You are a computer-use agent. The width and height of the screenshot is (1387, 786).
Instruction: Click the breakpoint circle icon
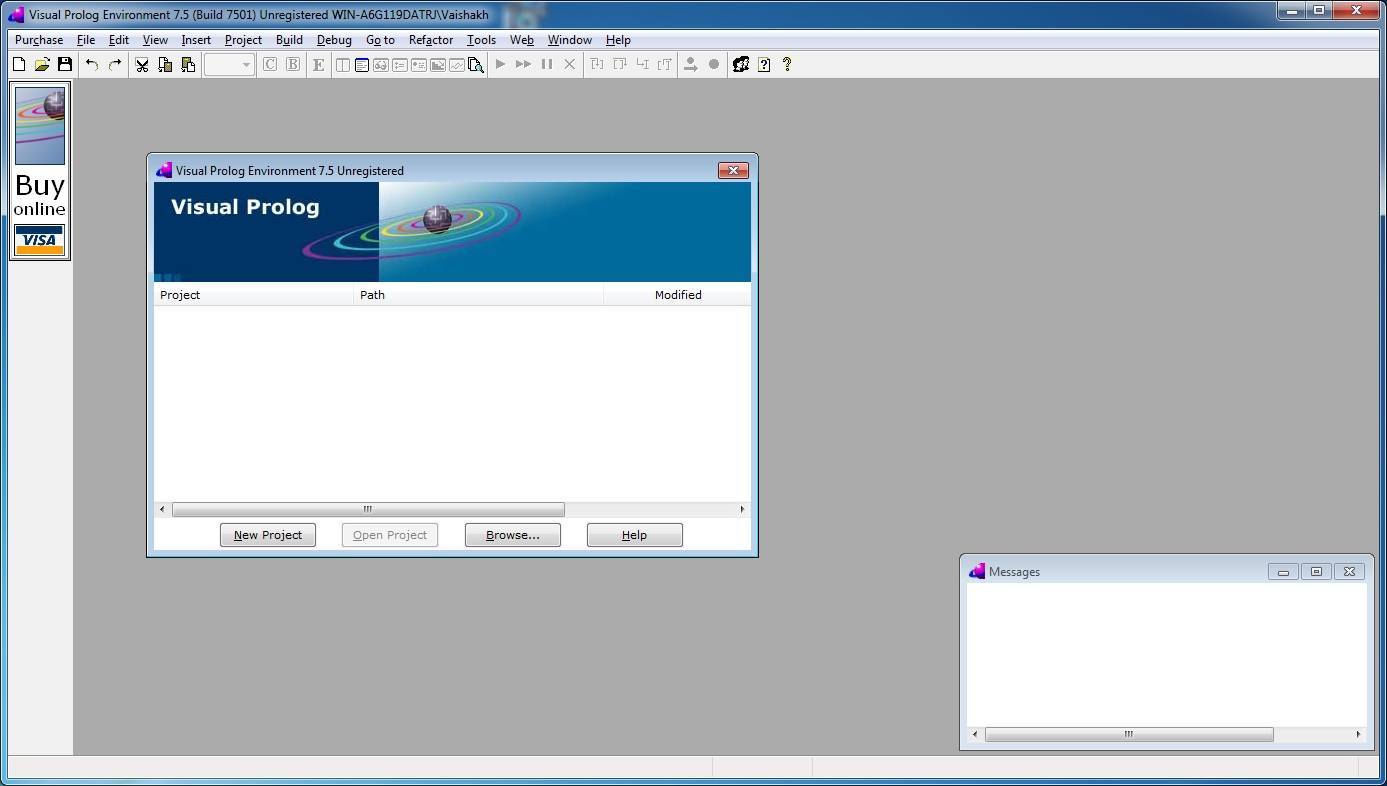click(714, 64)
